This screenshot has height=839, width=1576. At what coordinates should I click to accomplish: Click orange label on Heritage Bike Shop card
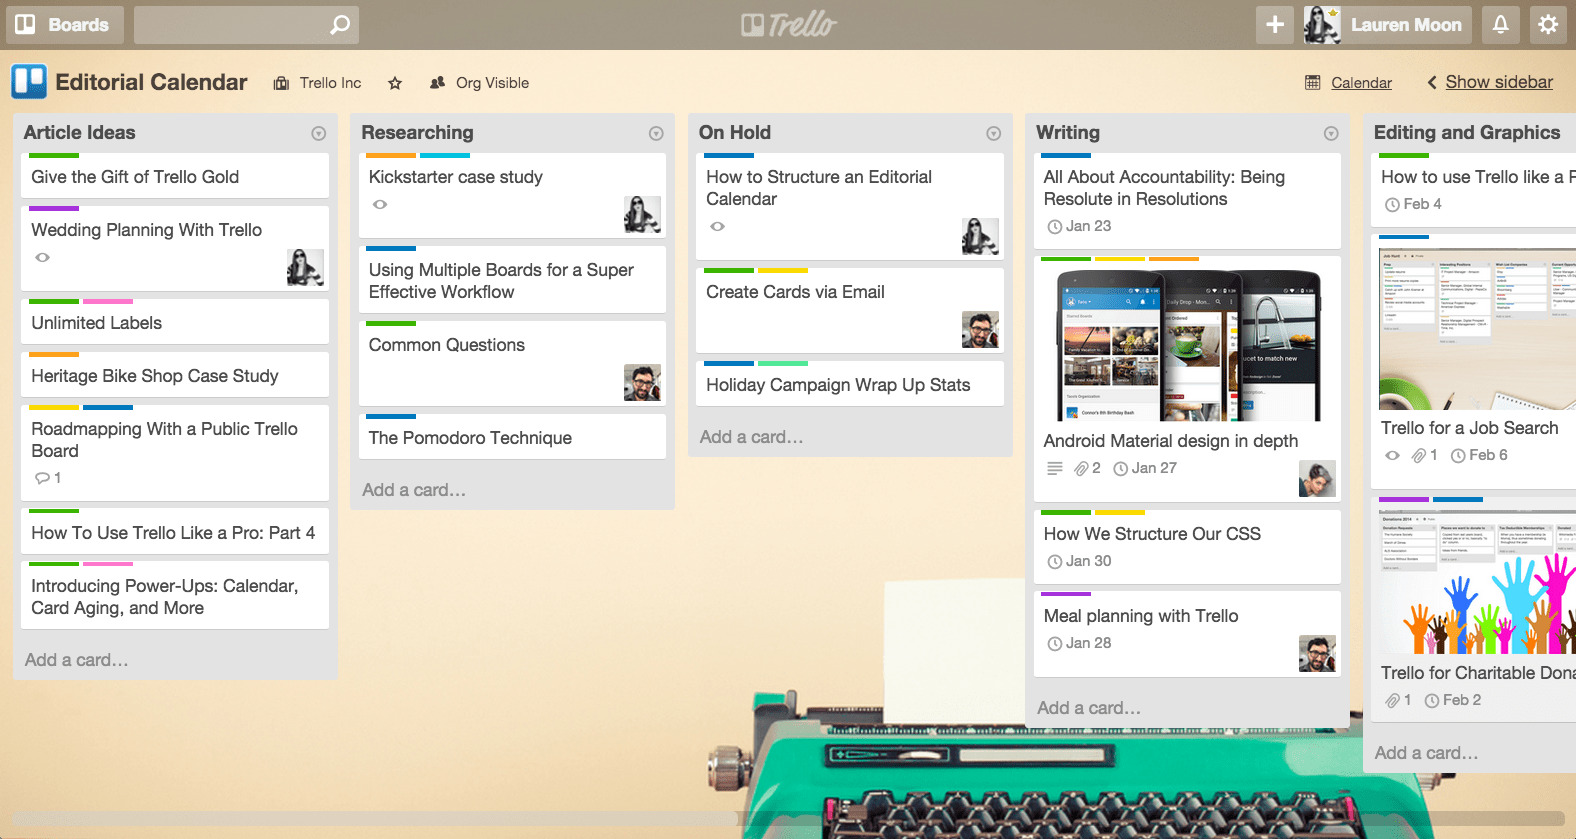tap(54, 355)
